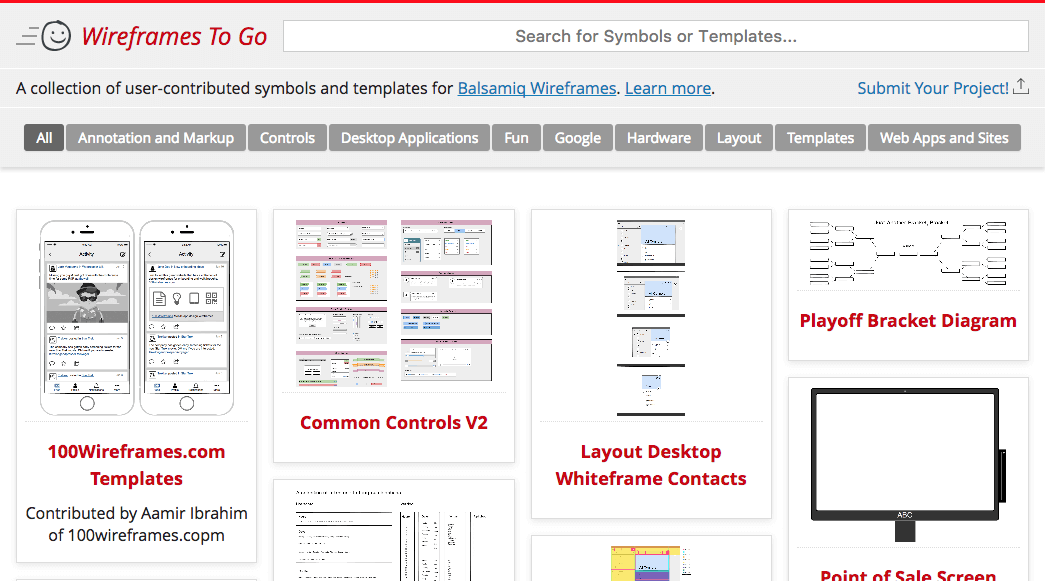The image size is (1045, 581).
Task: Select the Layout filter
Action: point(738,137)
